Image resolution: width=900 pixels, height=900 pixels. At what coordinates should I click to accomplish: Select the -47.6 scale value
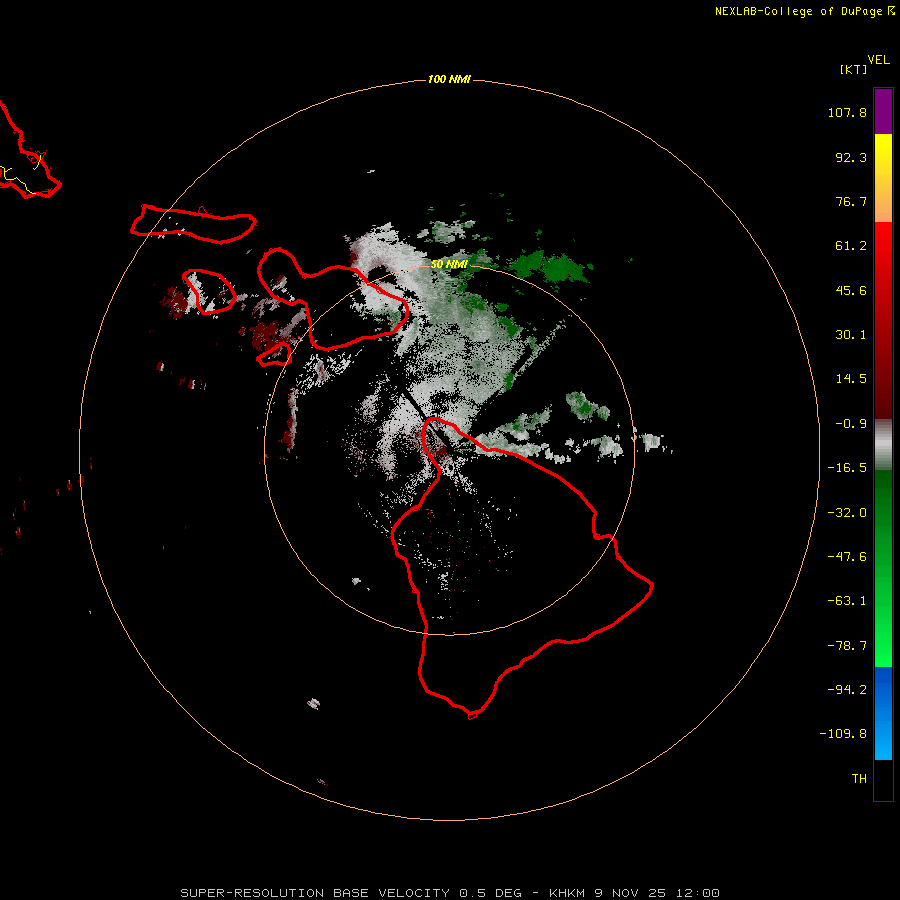(847, 557)
